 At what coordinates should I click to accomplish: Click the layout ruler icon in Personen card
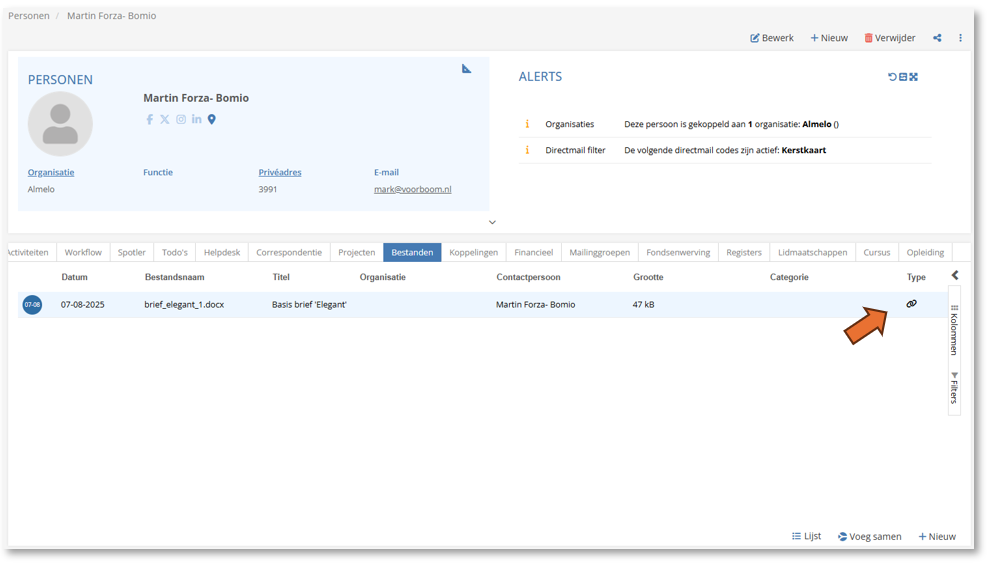[466, 69]
